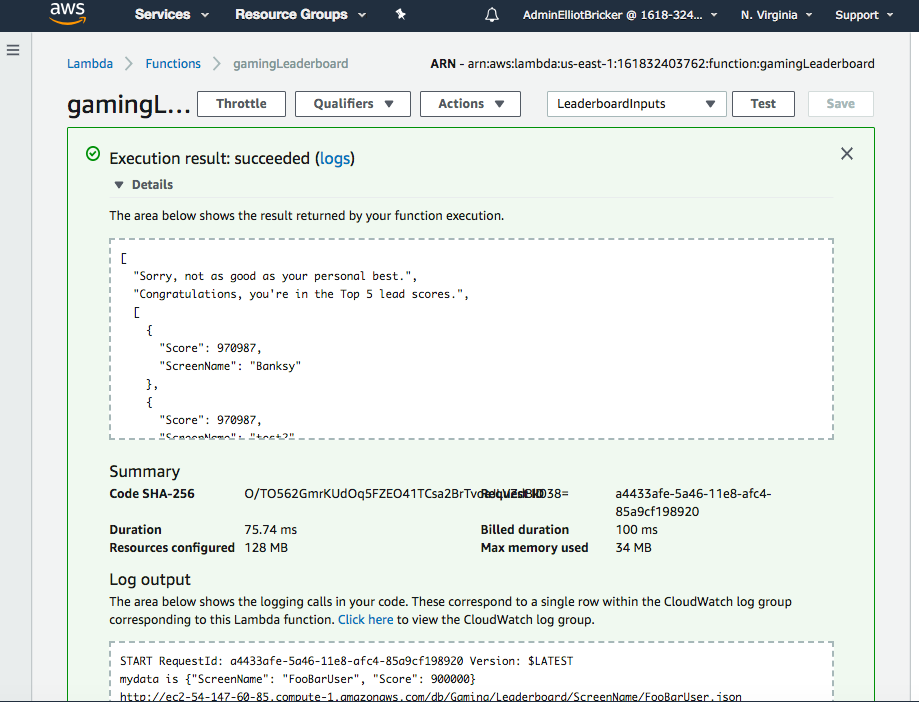Open the LeaderboardInputs test event dropdown

tap(637, 104)
